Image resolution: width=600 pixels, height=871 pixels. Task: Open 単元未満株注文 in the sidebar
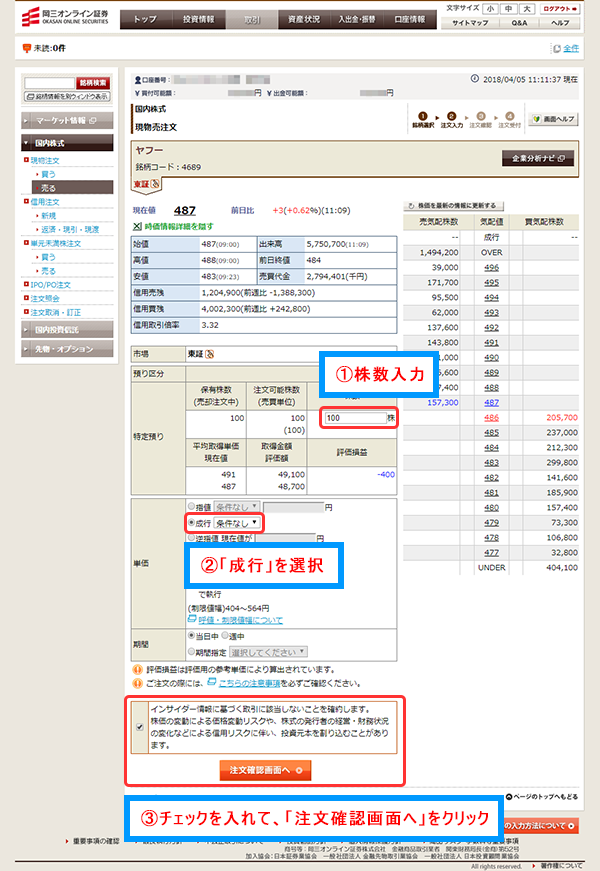[56, 243]
